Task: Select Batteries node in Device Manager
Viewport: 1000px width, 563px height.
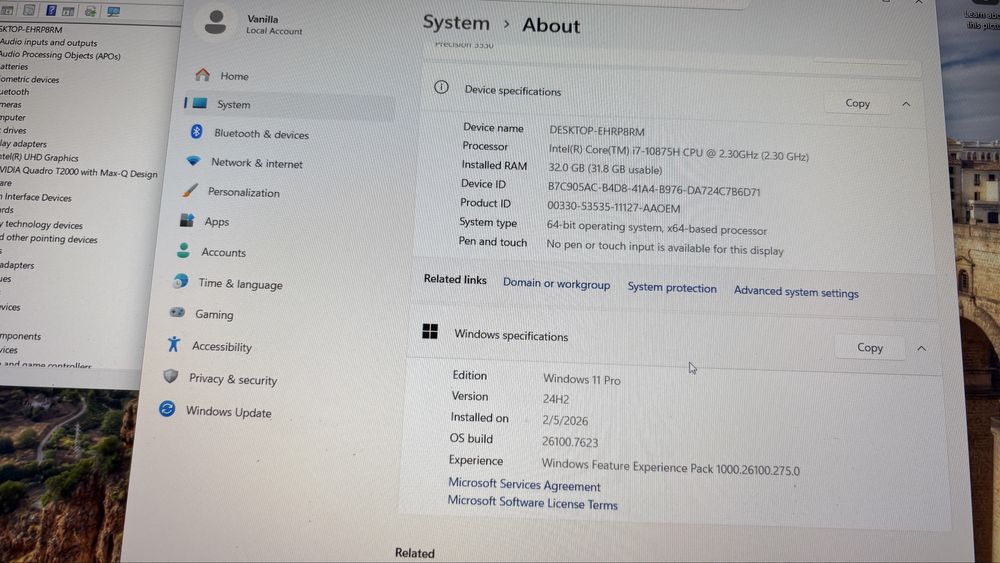Action: pyautogui.click(x=14, y=66)
